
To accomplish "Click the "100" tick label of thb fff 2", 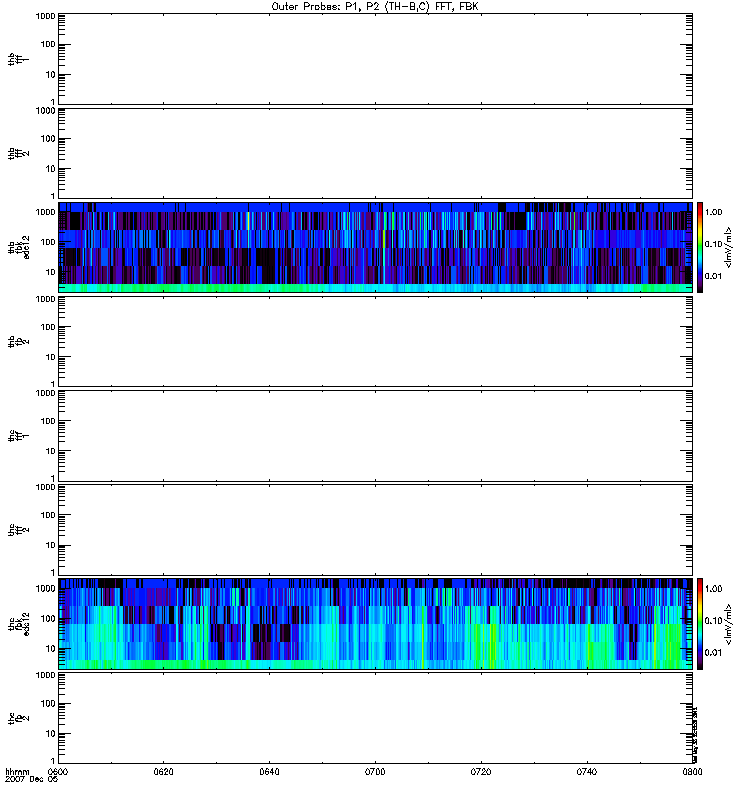I will (47, 139).
